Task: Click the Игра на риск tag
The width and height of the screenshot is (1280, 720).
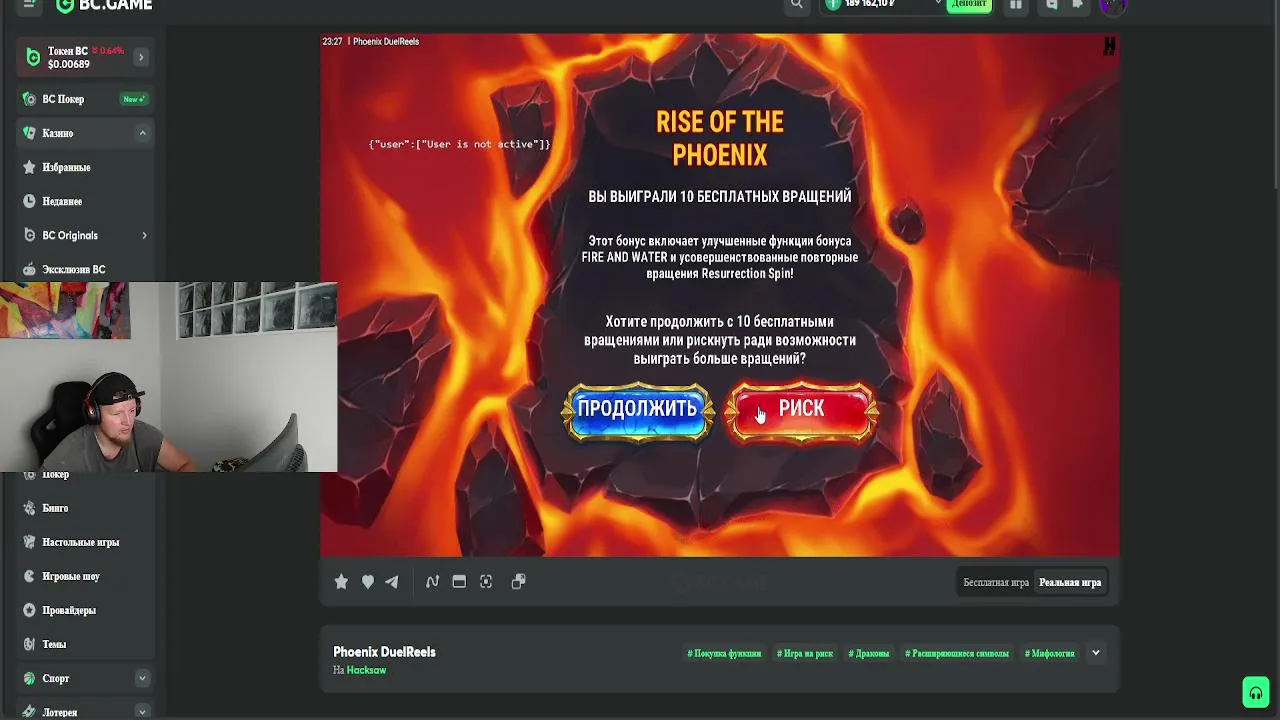Action: (805, 653)
